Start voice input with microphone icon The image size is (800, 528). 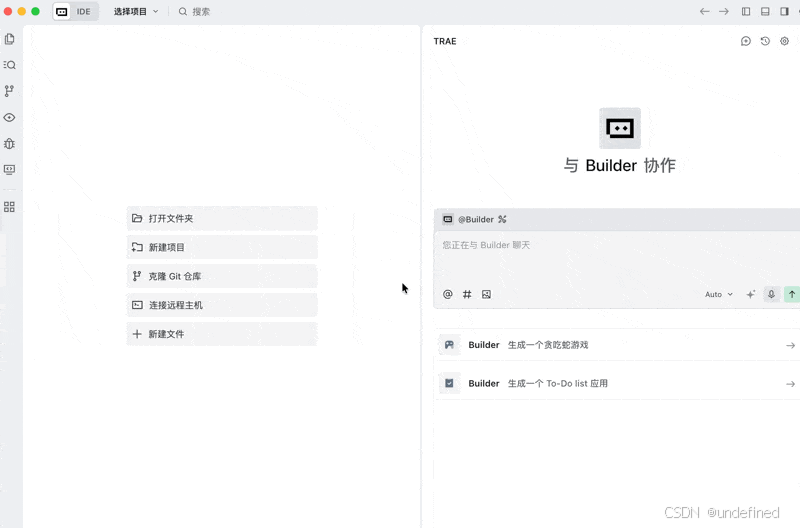[x=771, y=294]
